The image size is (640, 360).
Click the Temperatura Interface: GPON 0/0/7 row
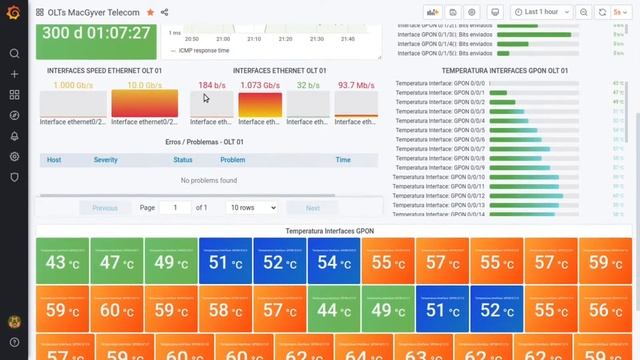509,149
